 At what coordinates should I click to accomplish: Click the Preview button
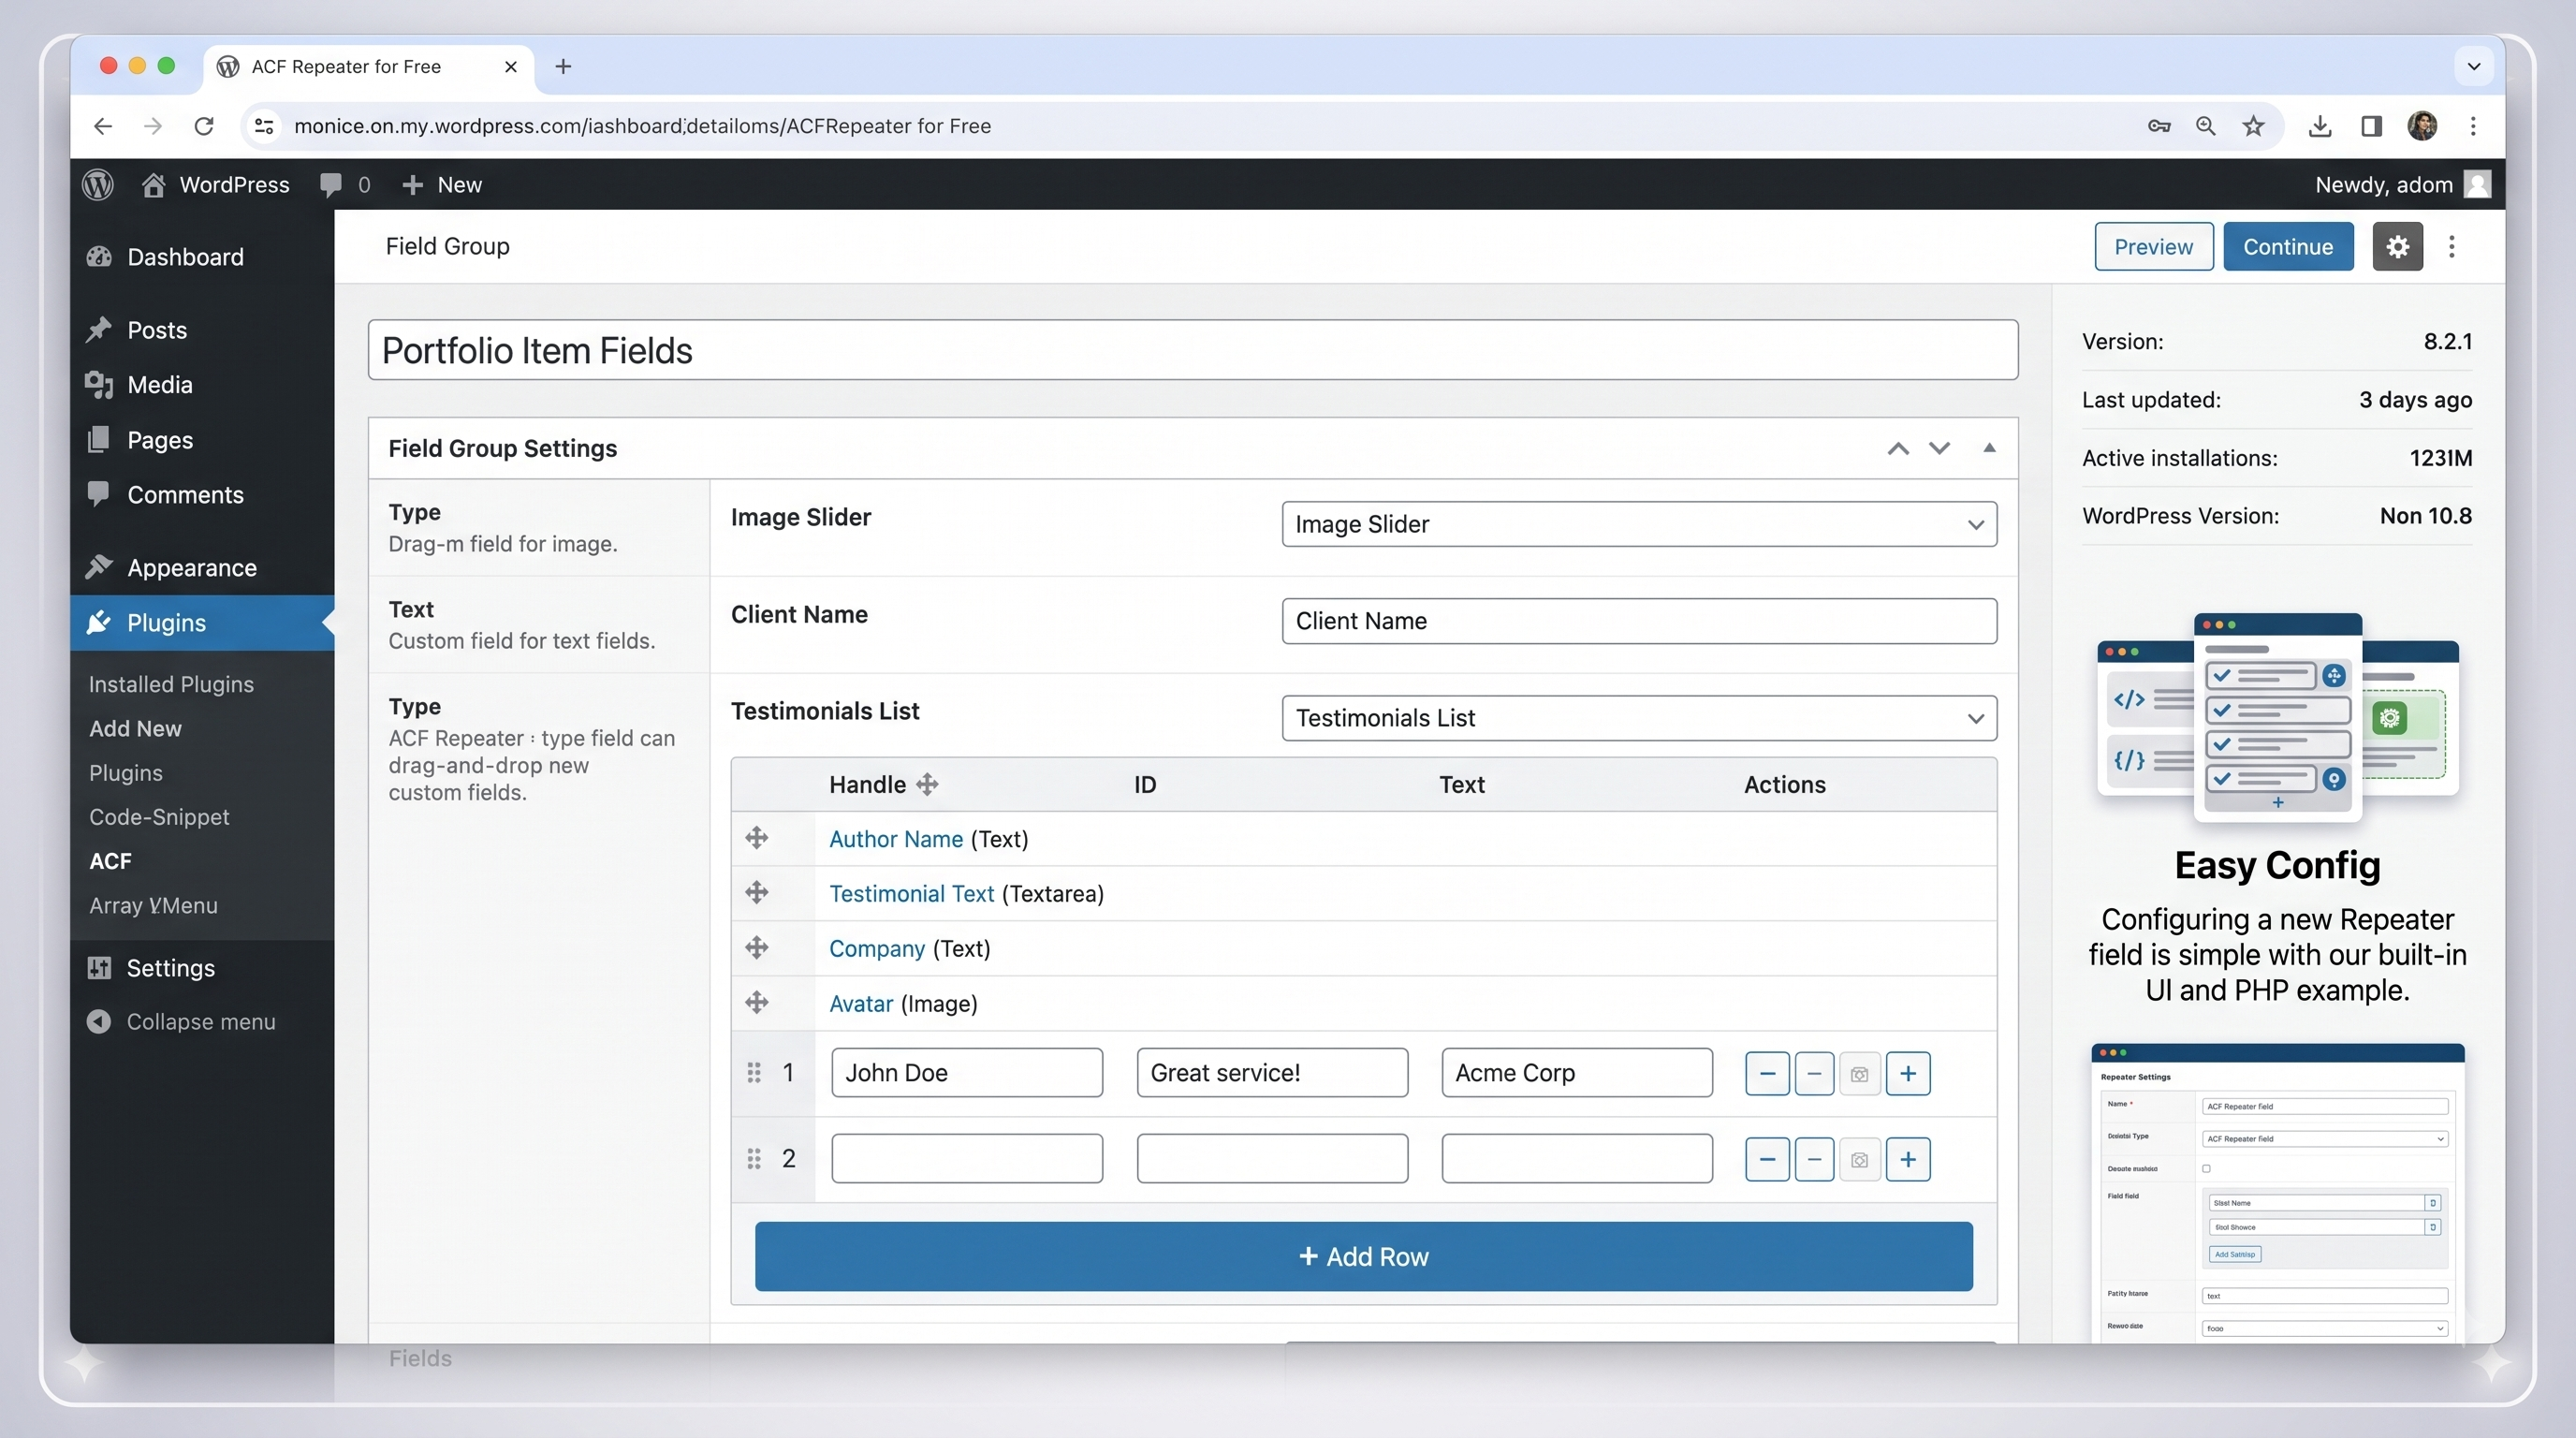(x=2153, y=247)
